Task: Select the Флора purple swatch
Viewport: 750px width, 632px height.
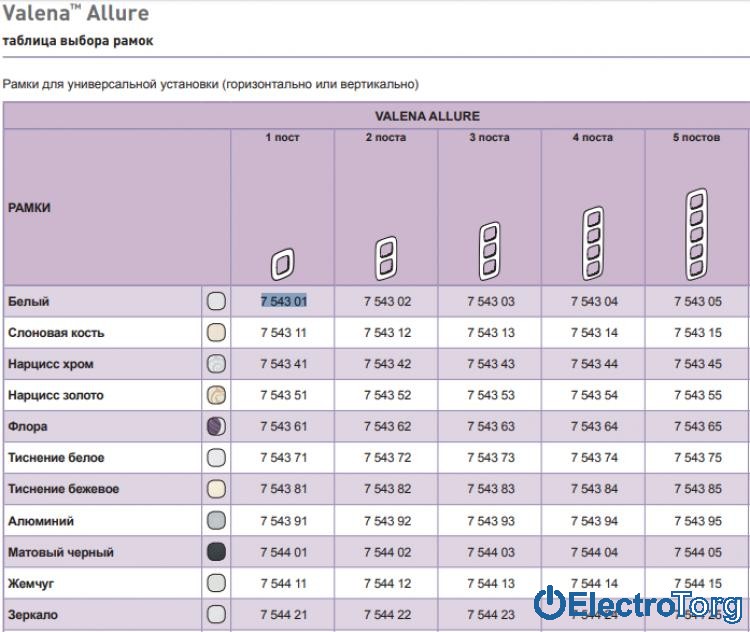Action: (216, 427)
